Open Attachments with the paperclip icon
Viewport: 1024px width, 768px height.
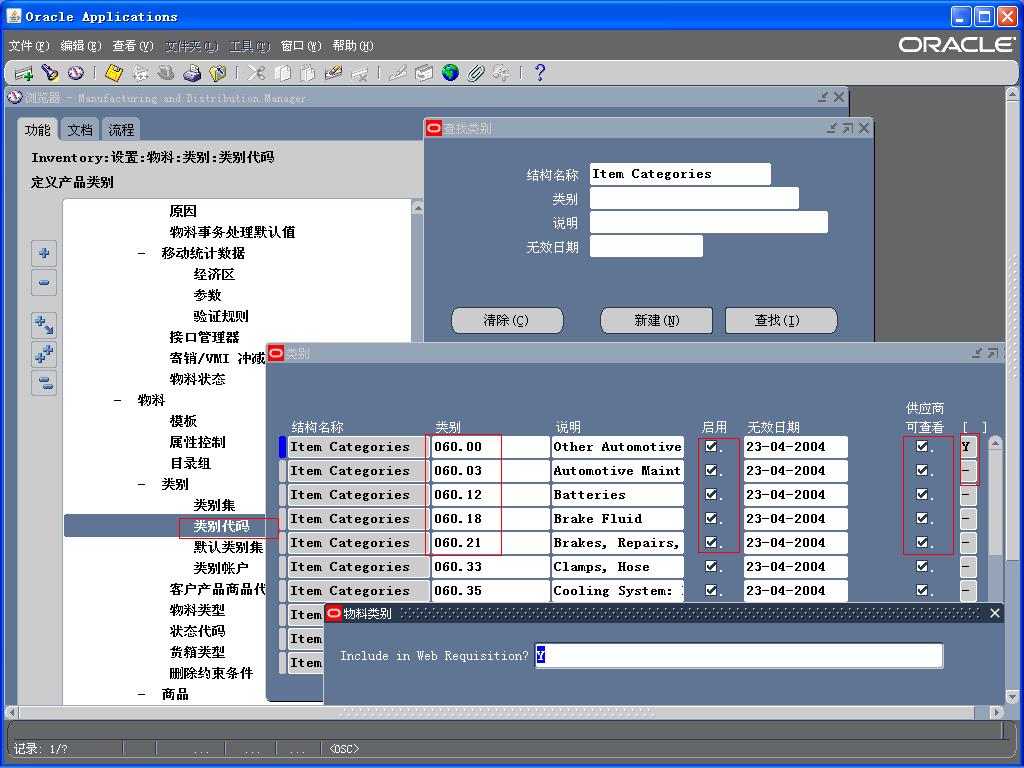pyautogui.click(x=475, y=73)
